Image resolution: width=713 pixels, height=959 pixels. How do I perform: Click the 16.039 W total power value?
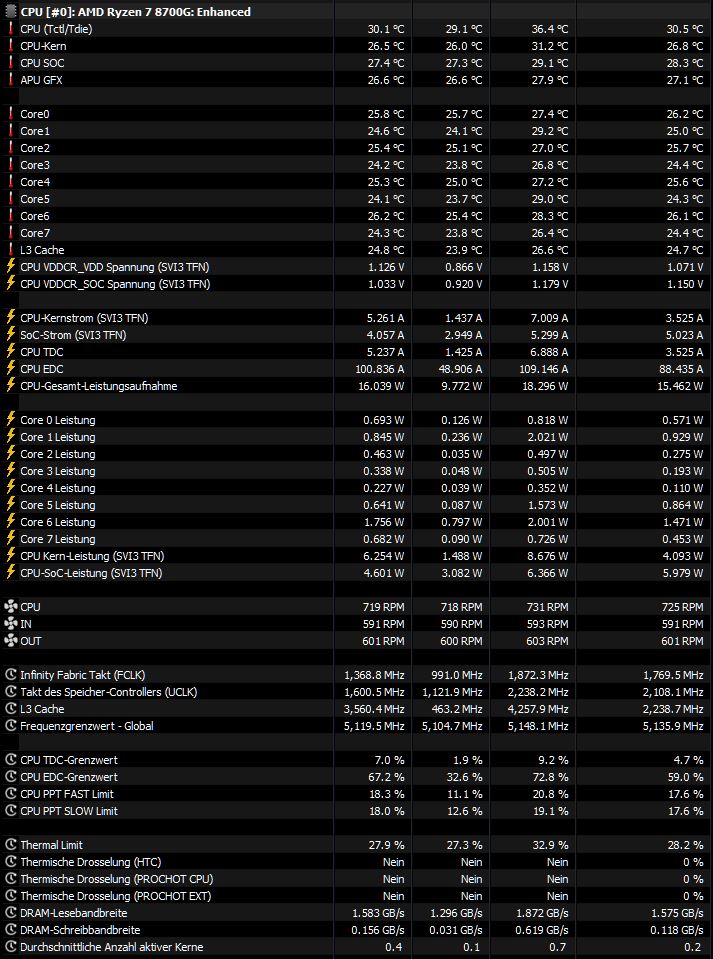tap(382, 386)
